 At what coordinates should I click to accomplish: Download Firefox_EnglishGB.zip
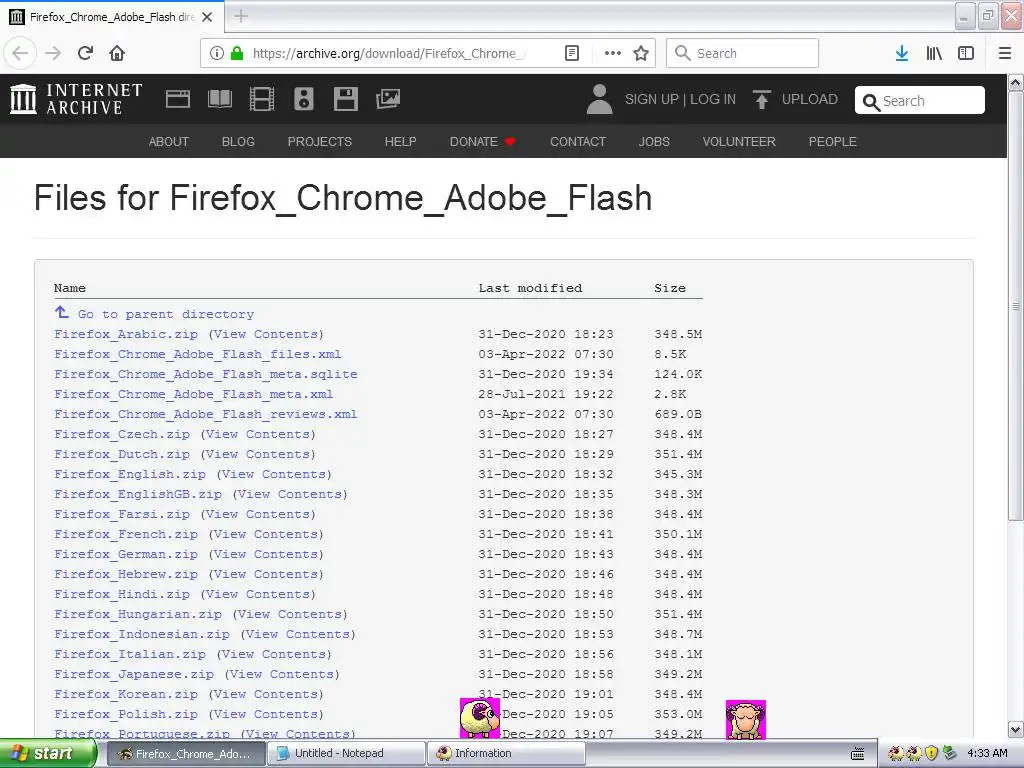coord(138,494)
